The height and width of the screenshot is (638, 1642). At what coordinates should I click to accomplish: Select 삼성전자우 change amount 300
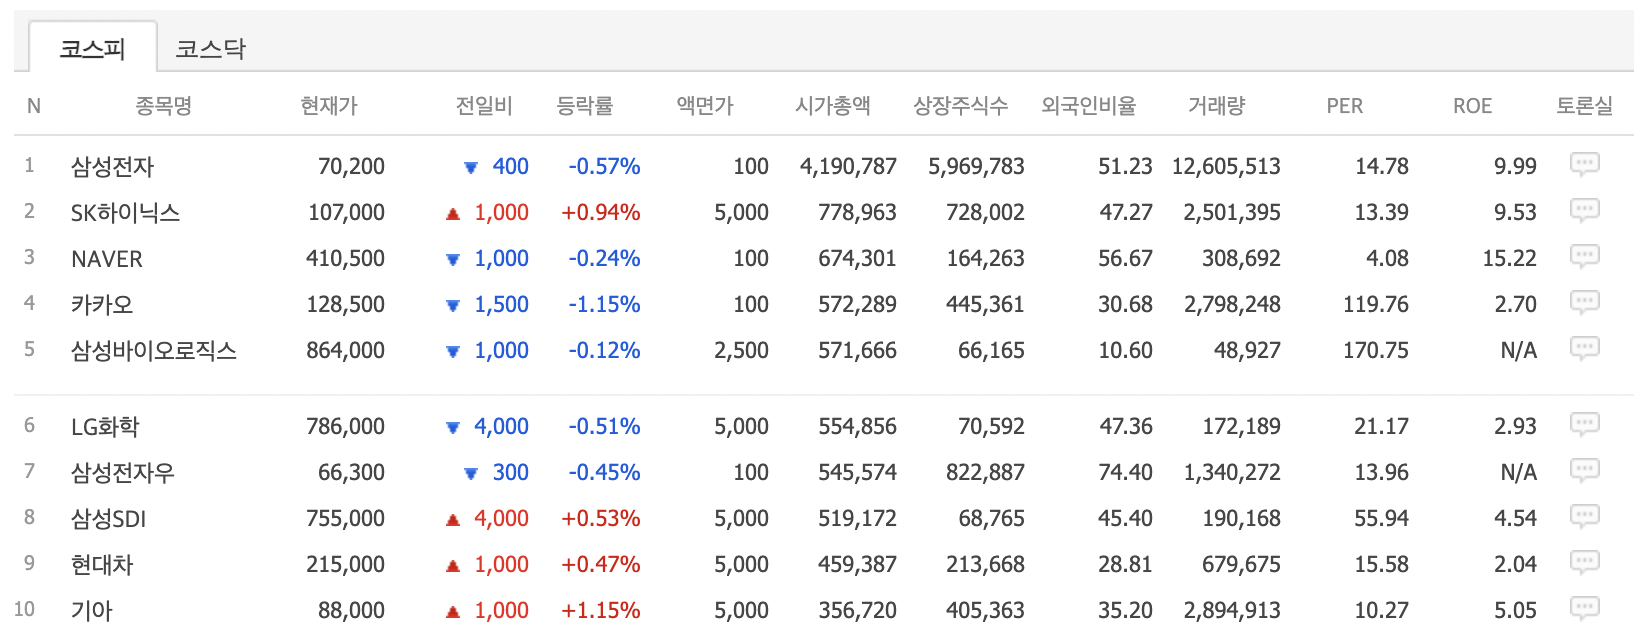[510, 473]
